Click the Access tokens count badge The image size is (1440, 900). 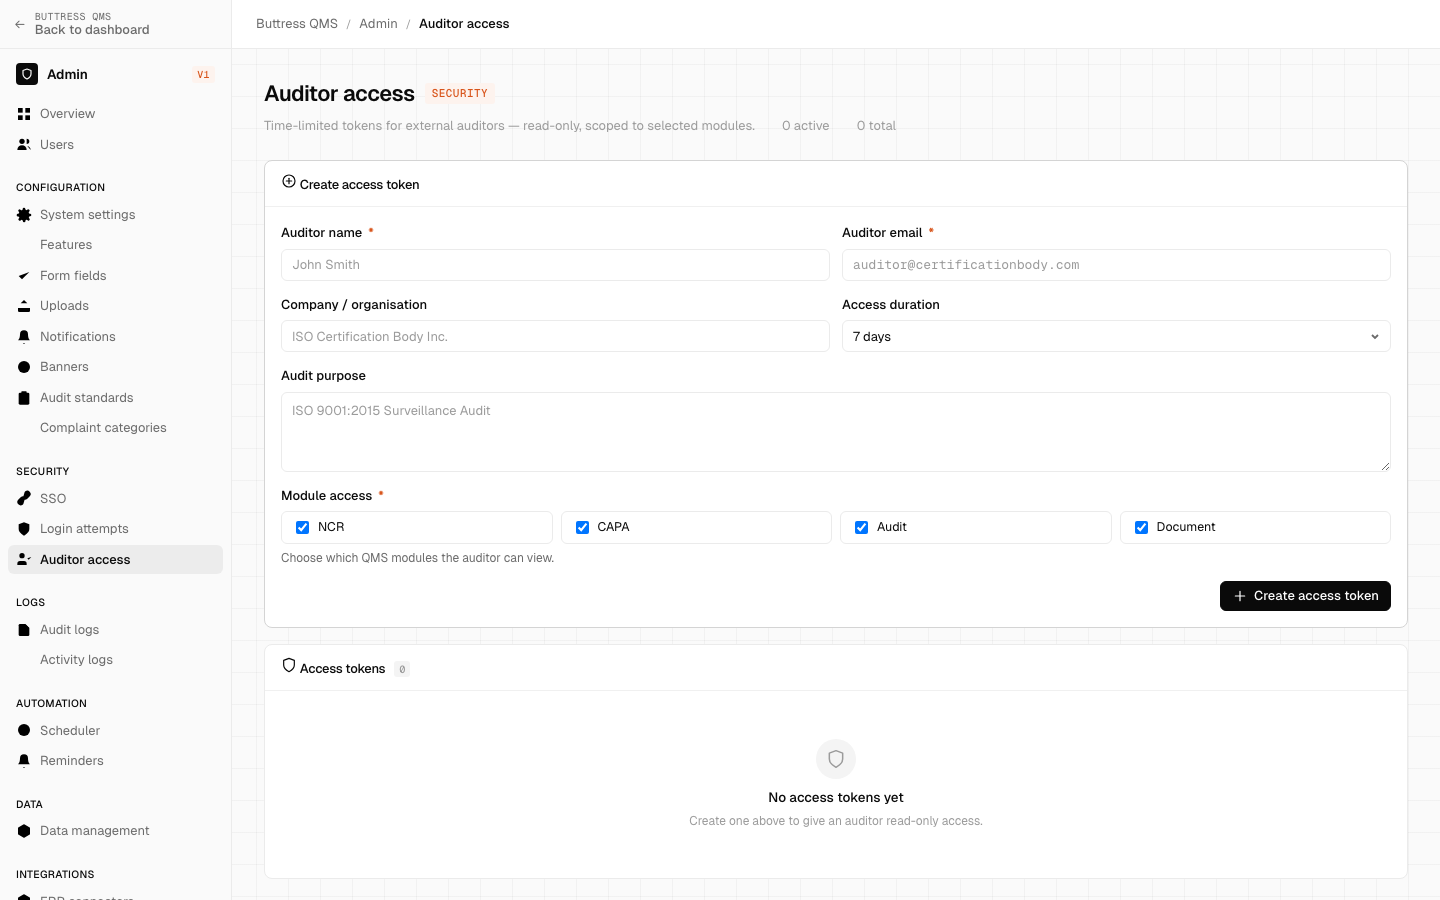pos(402,669)
